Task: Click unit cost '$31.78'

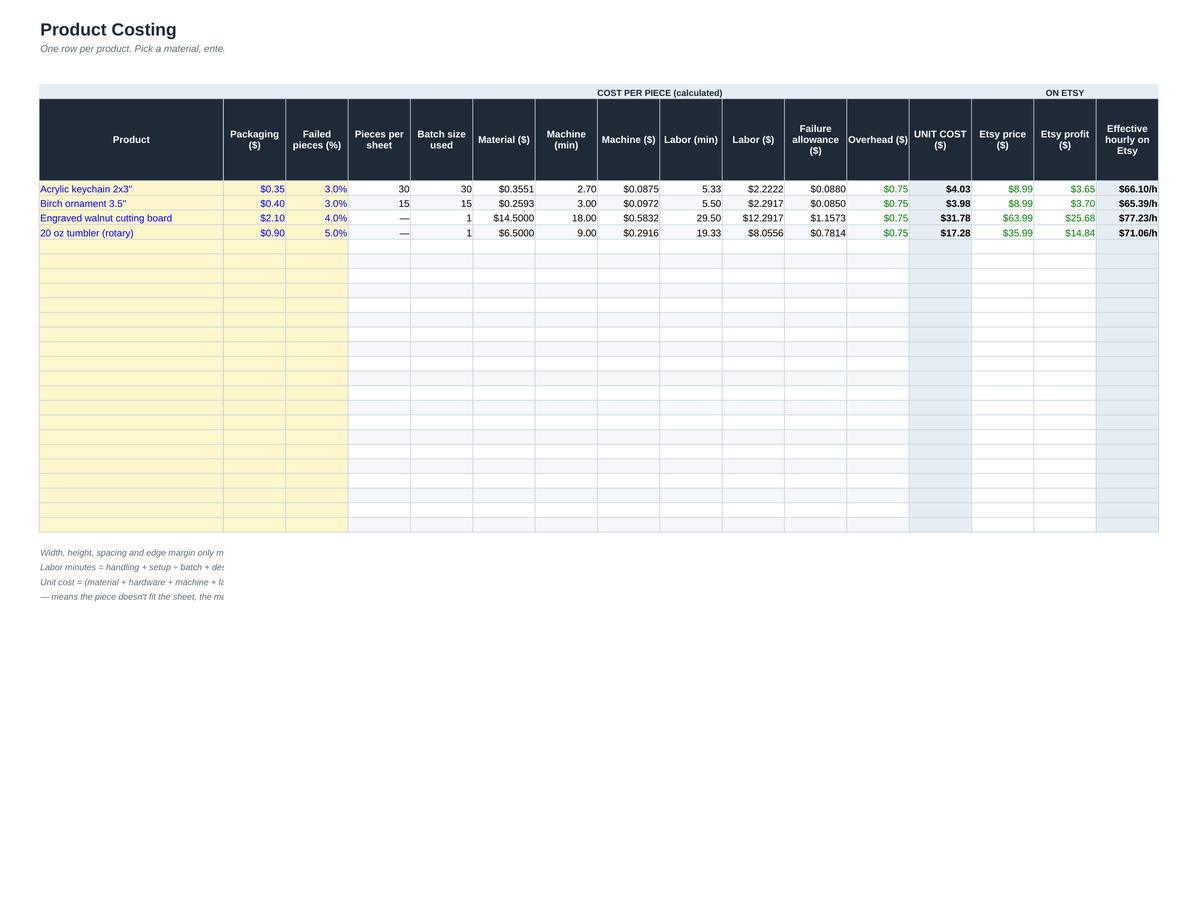Action: click(940, 218)
